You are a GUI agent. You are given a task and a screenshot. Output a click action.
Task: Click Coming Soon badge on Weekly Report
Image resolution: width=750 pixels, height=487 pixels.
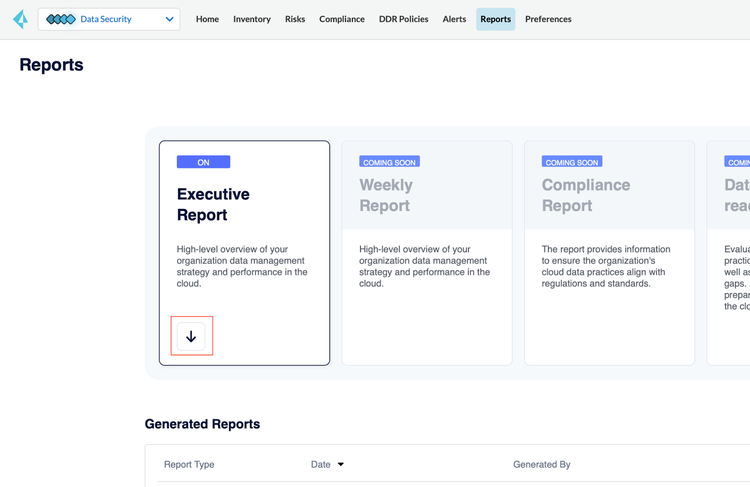coord(389,162)
